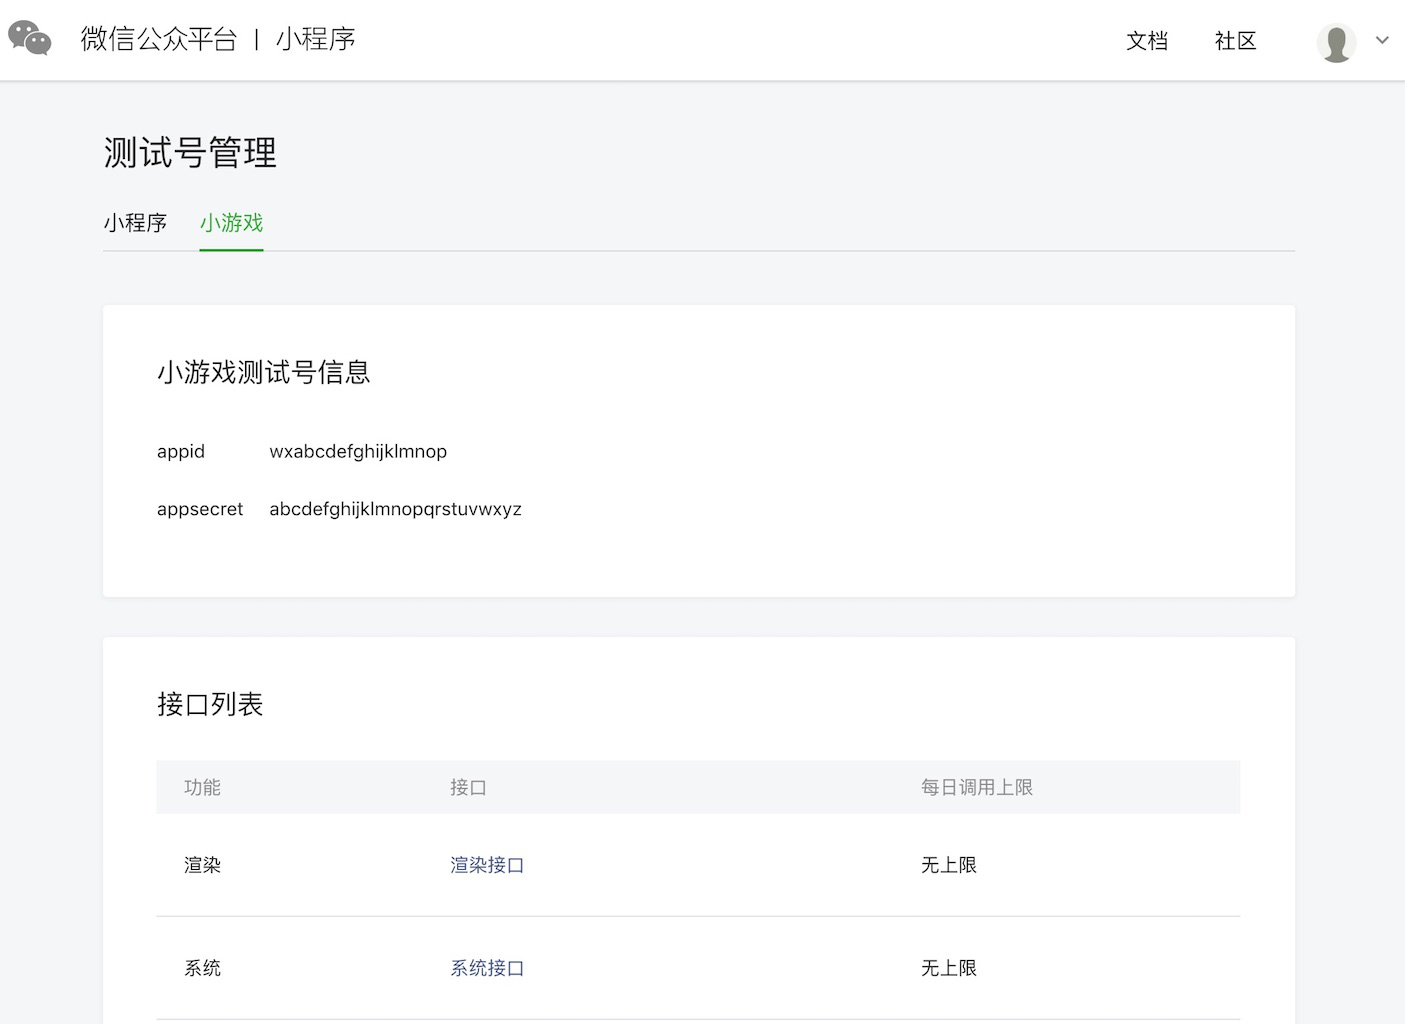
Task: Open the 渲染接口 render interface link
Action: pos(487,864)
